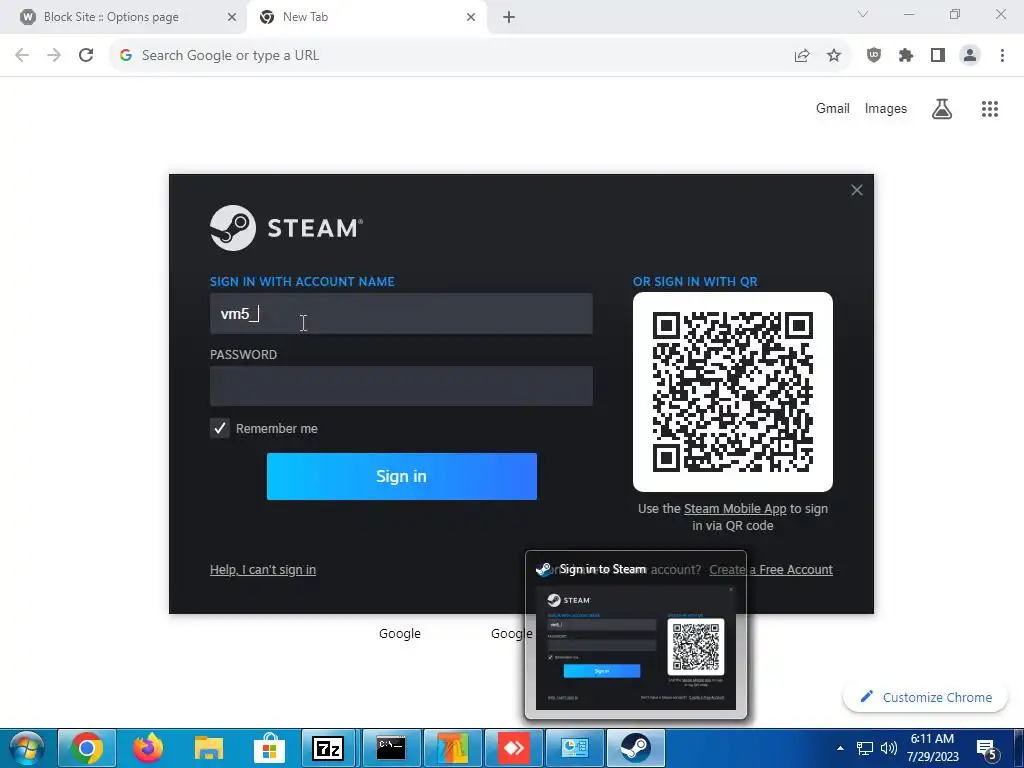Close the Block Site Options page tab
The height and width of the screenshot is (768, 1024).
(232, 17)
